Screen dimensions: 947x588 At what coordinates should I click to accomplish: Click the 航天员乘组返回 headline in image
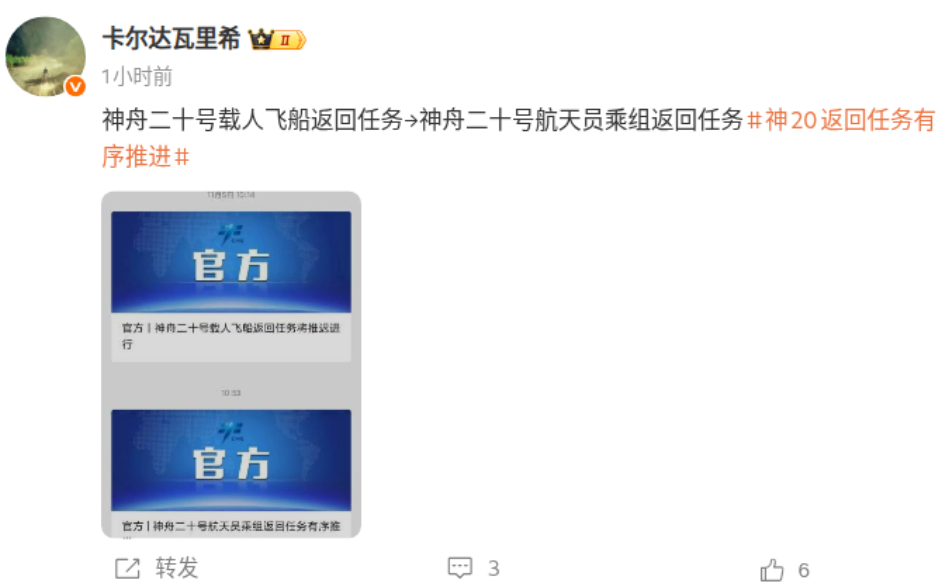[231, 526]
